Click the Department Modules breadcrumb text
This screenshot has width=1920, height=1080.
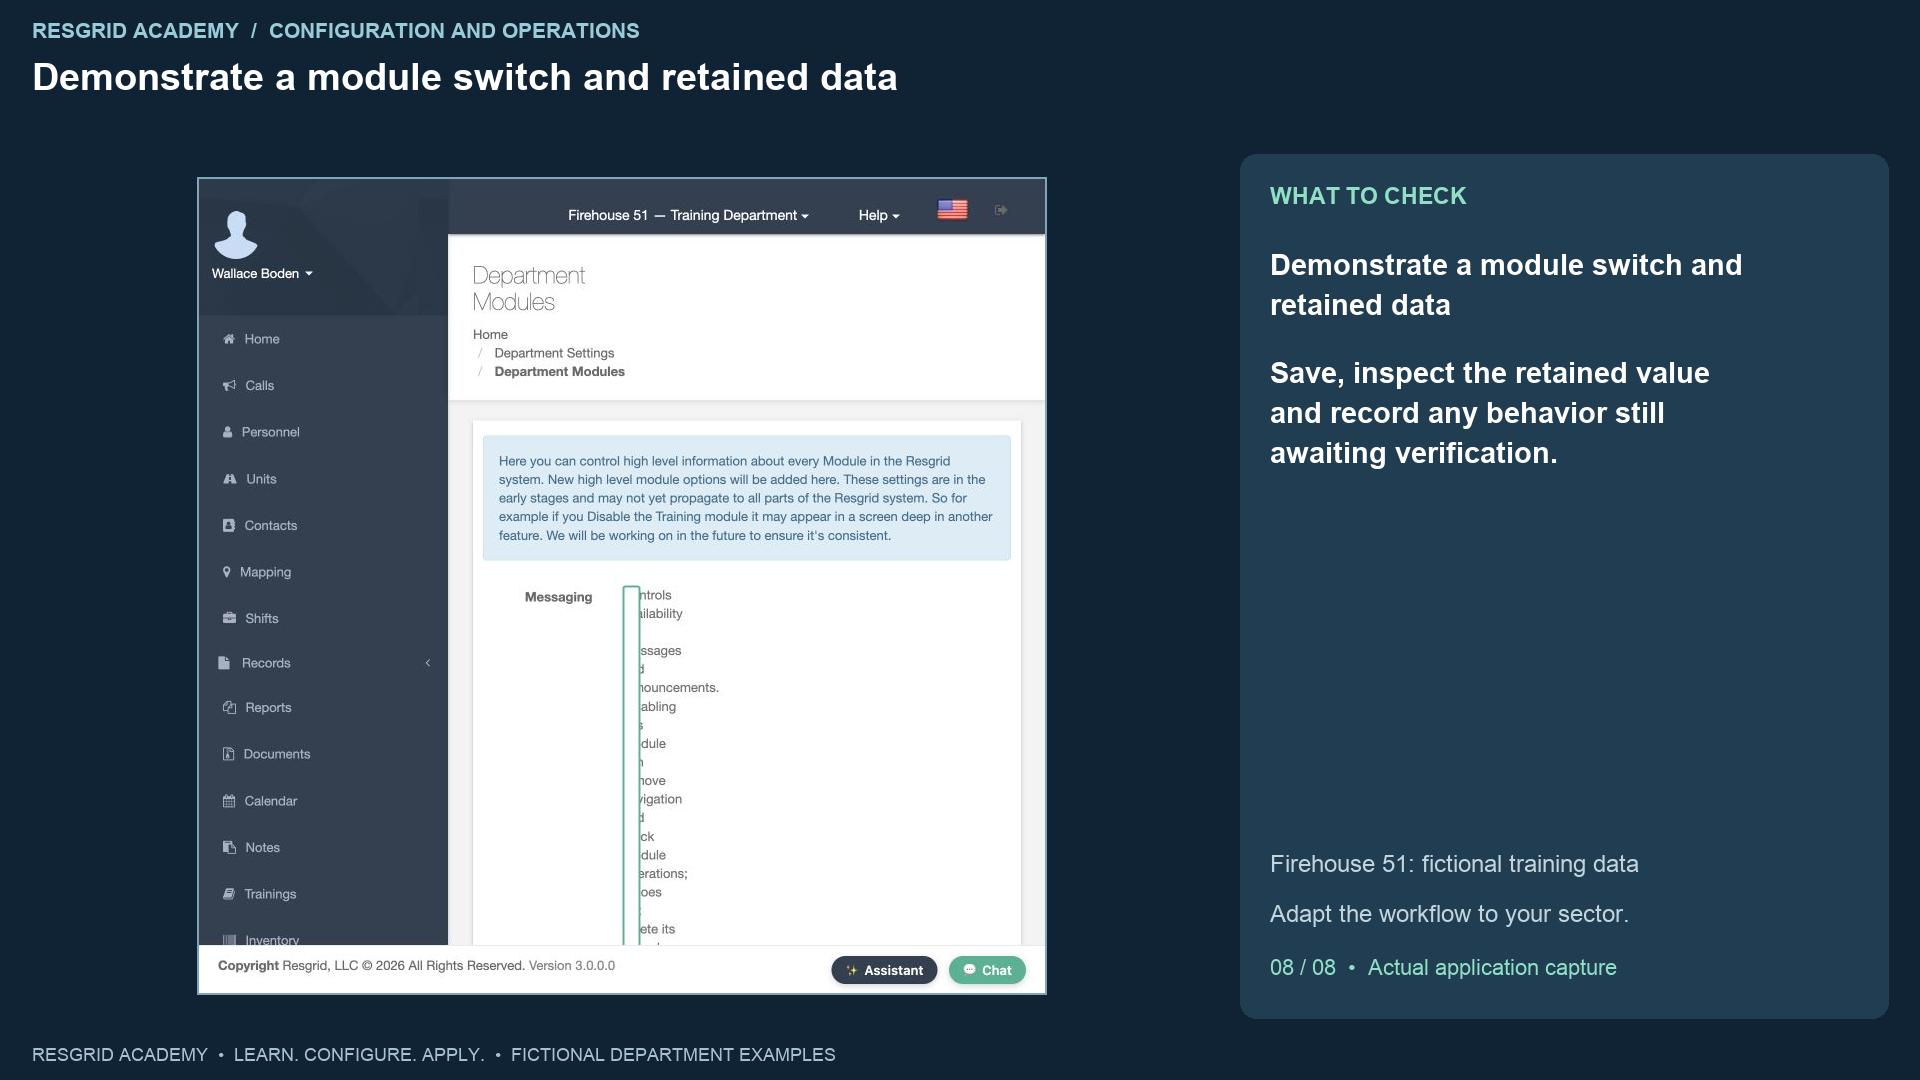click(559, 371)
